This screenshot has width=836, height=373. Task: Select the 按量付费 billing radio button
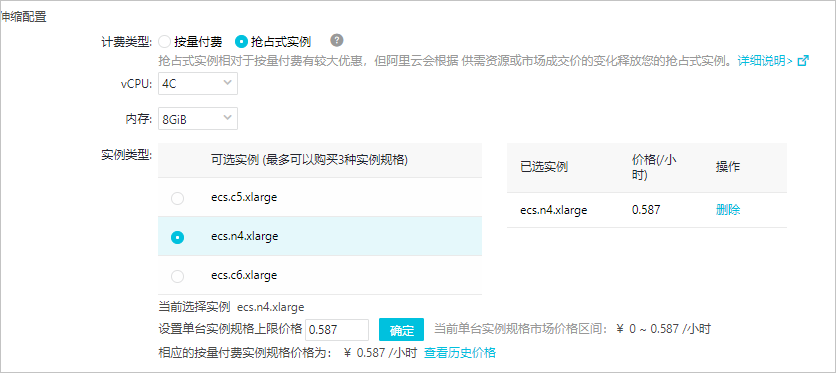[x=165, y=42]
